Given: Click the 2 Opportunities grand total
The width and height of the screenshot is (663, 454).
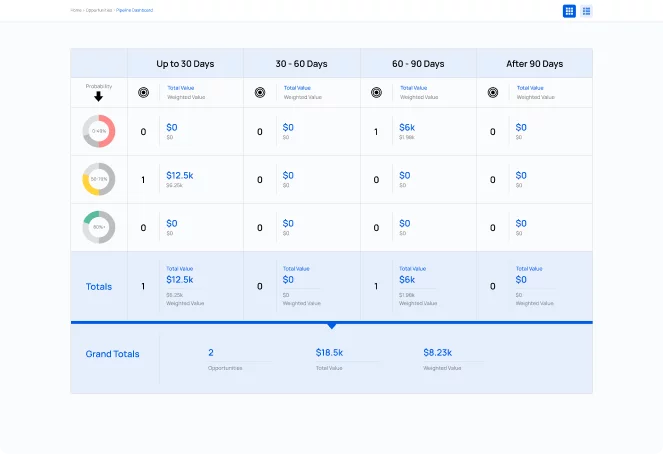Looking at the screenshot, I should (211, 353).
